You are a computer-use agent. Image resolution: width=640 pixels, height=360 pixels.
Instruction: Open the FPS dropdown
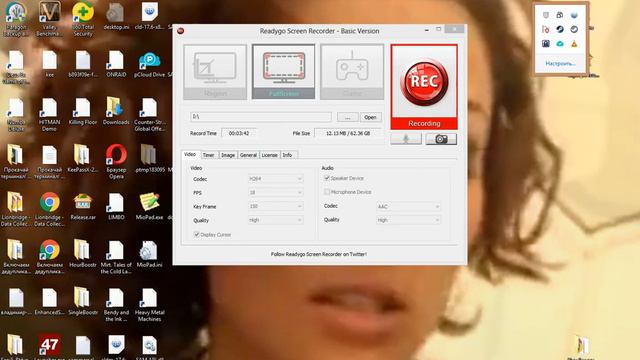[x=276, y=193]
